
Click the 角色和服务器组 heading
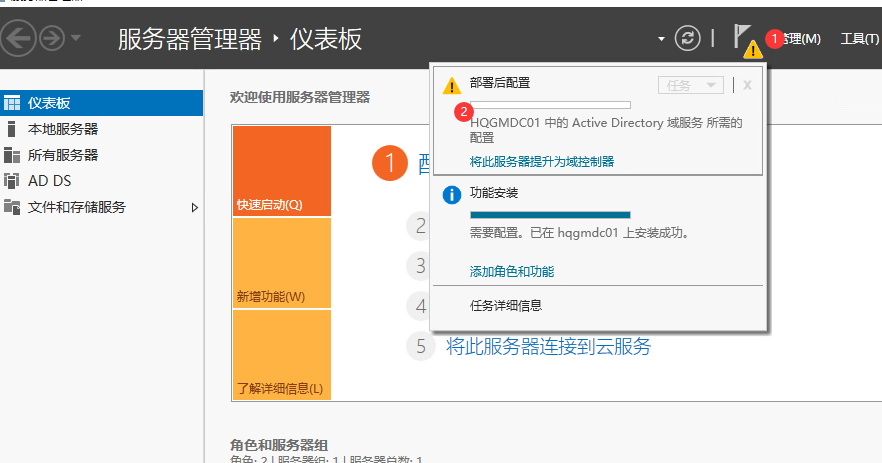click(279, 446)
